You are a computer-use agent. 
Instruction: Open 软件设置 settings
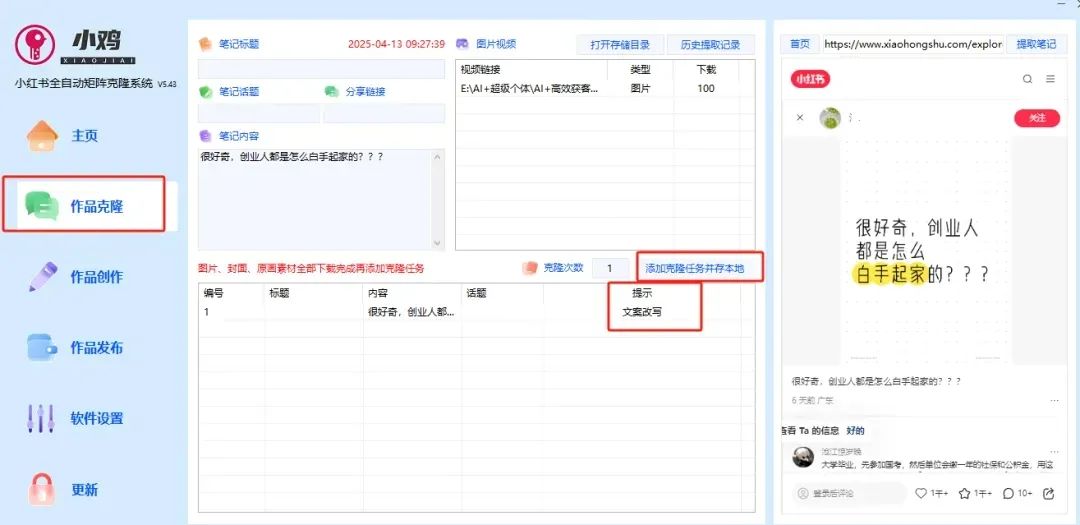coord(96,418)
